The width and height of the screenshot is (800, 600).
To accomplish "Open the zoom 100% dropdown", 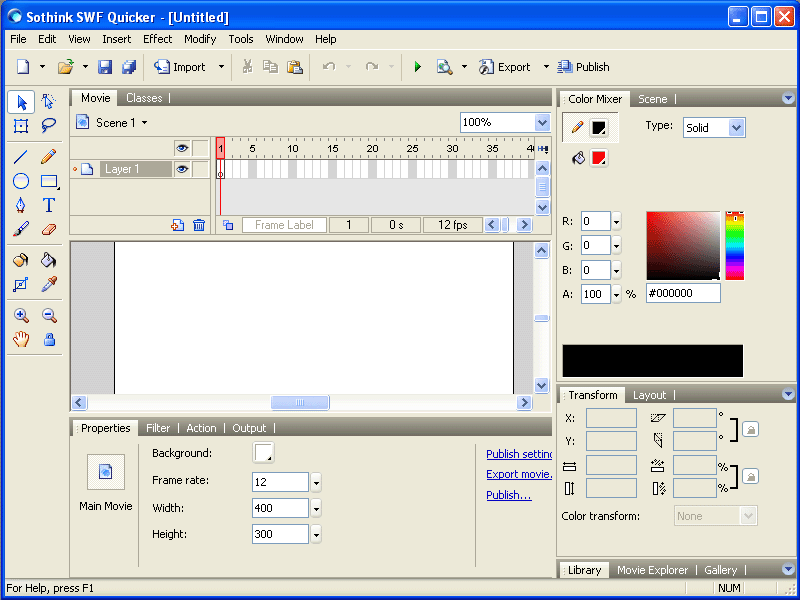I will (x=542, y=122).
